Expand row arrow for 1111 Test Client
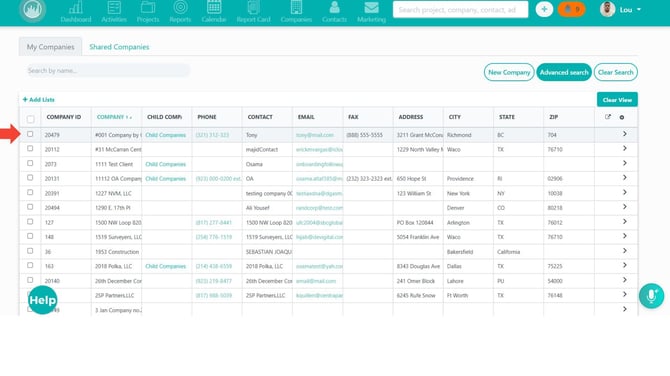The width and height of the screenshot is (670, 376). click(x=625, y=163)
